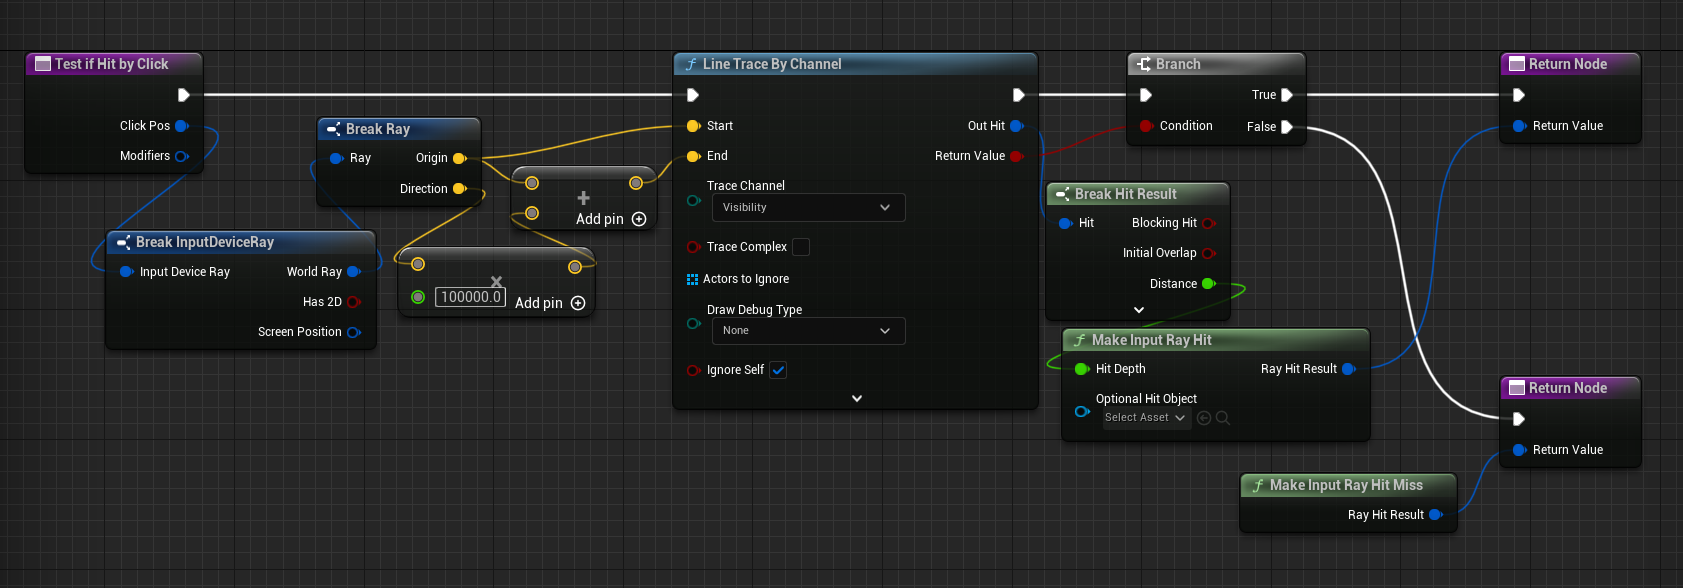Open the Draw Debug Type None dropdown
Screen dimensions: 1683x588
(808, 331)
